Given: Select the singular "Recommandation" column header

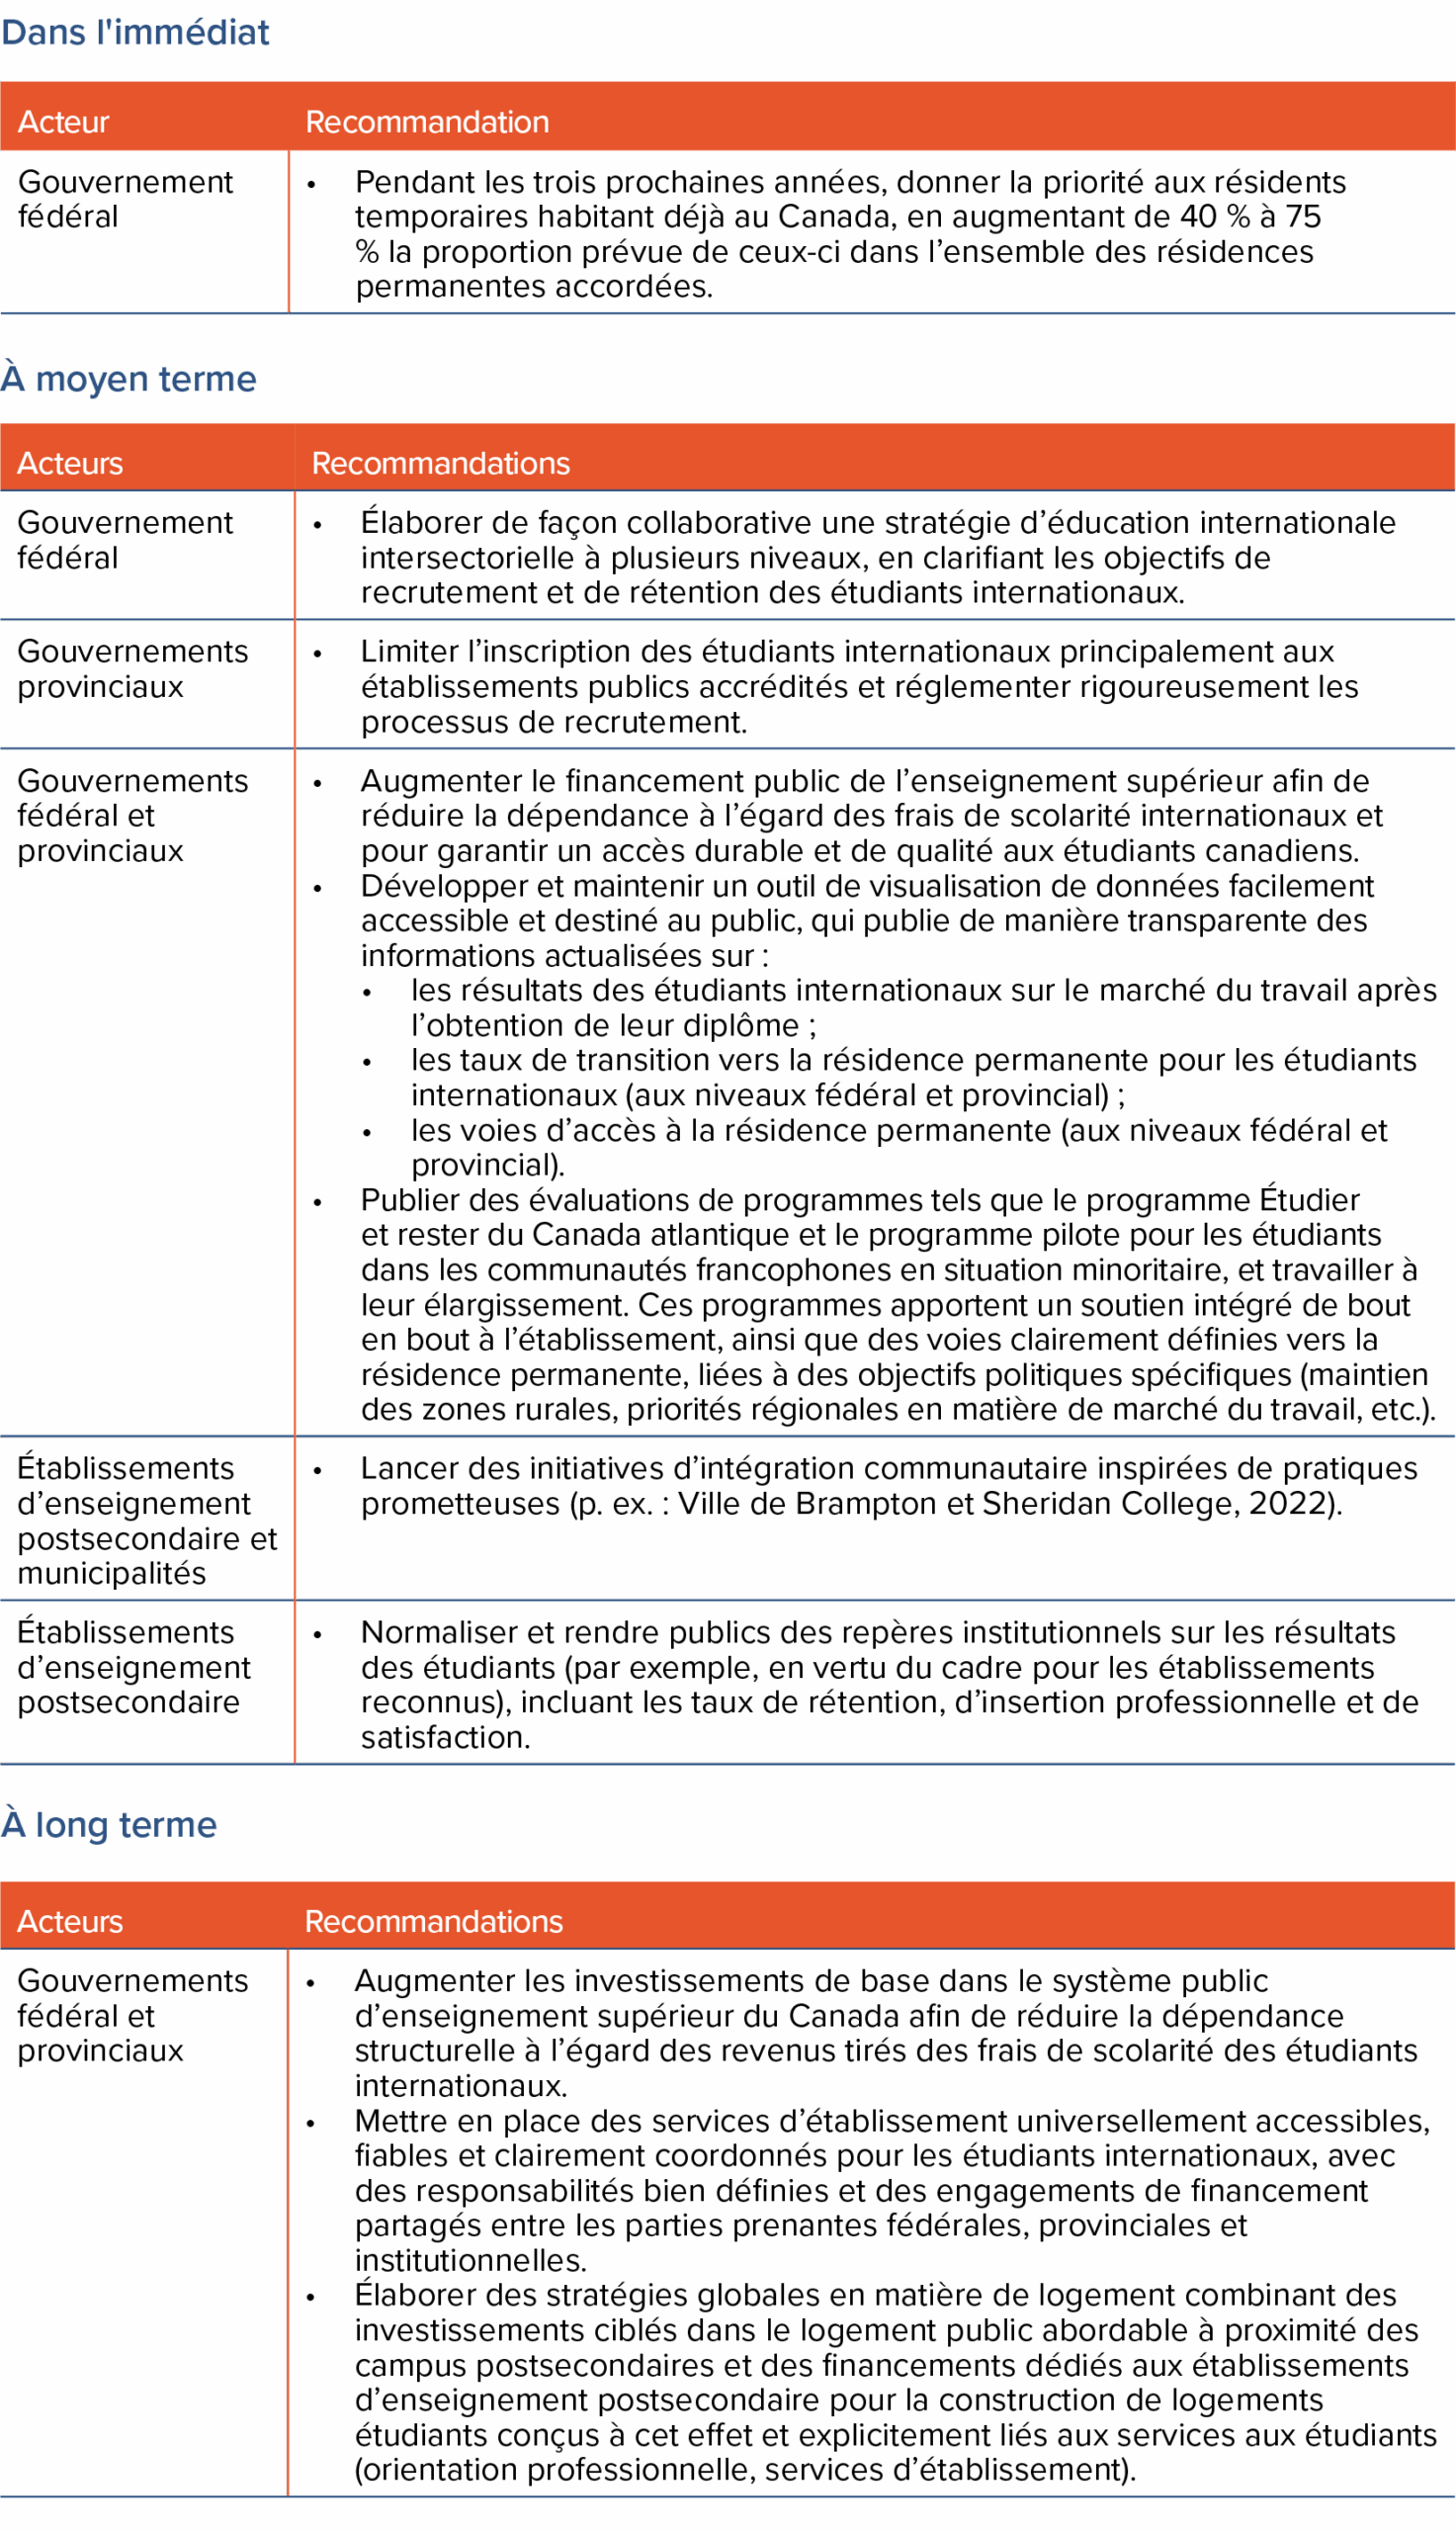Looking at the screenshot, I should click(427, 122).
